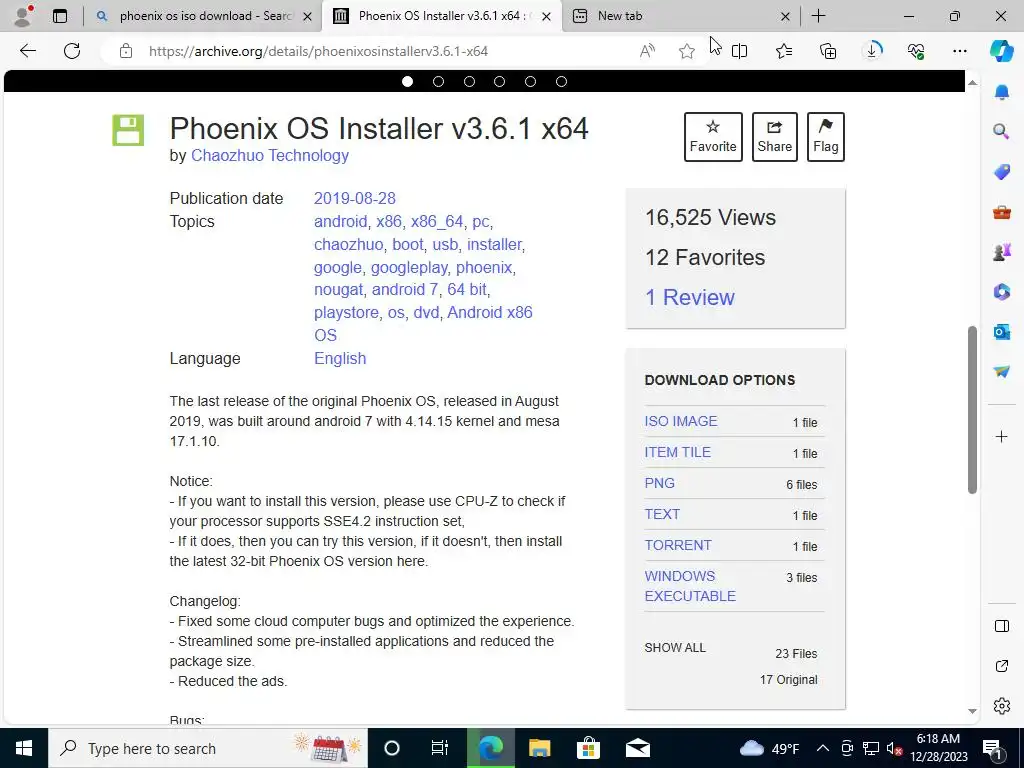Expand PNG download option
The height and width of the screenshot is (768, 1024).
pos(660,483)
